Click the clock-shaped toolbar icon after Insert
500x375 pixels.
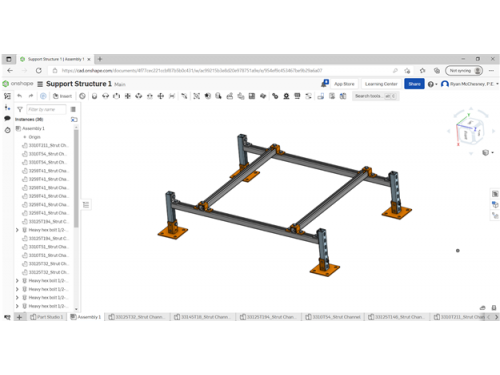pos(82,96)
